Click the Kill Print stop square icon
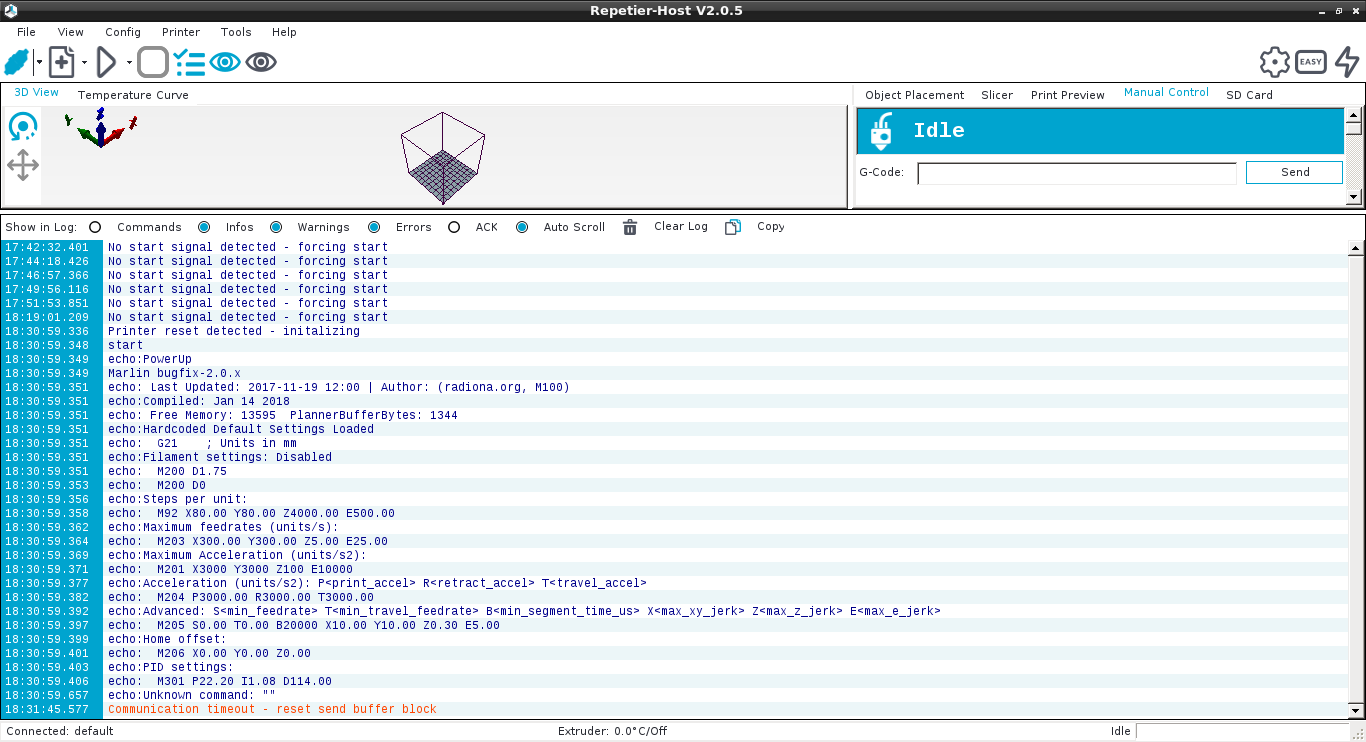1366x742 pixels. [153, 62]
